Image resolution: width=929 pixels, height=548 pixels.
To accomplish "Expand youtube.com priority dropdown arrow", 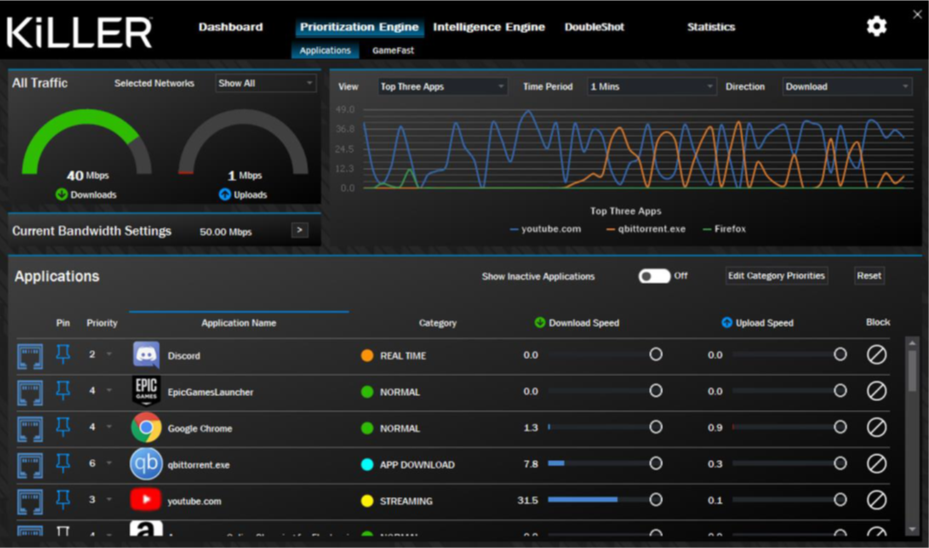I will pos(109,499).
